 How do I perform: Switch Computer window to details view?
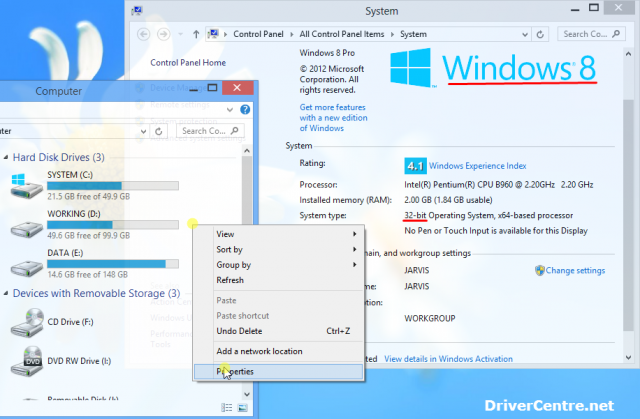coord(227,408)
